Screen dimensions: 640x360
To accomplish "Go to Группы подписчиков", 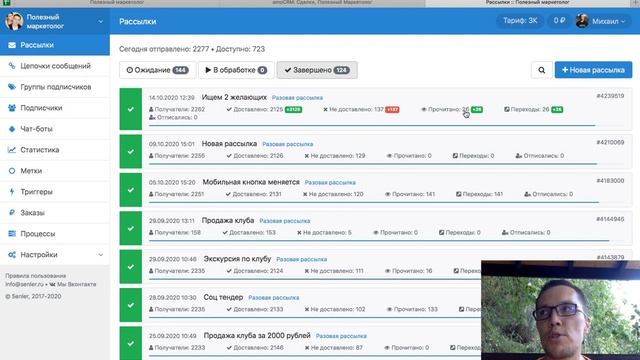I will point(55,87).
